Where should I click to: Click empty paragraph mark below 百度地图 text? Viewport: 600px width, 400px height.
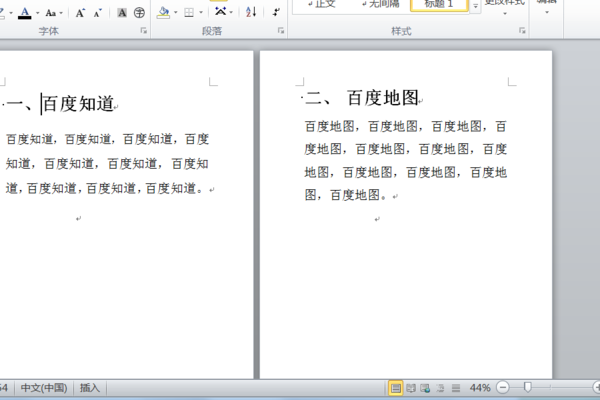click(377, 219)
